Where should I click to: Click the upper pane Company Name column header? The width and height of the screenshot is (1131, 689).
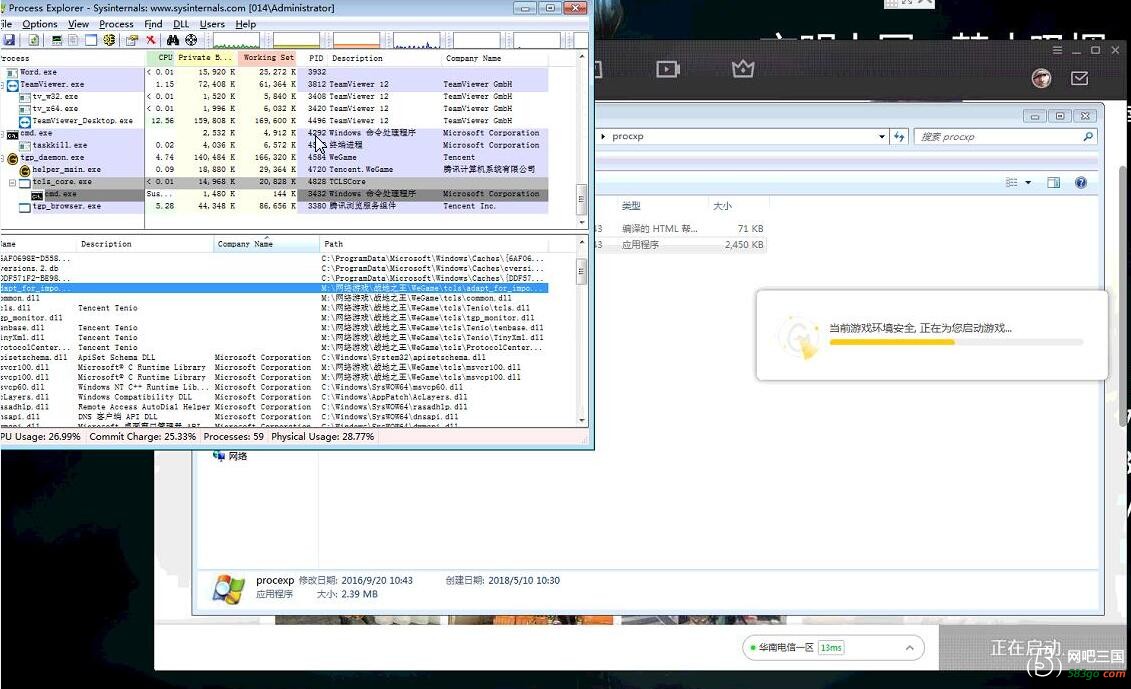coord(494,58)
